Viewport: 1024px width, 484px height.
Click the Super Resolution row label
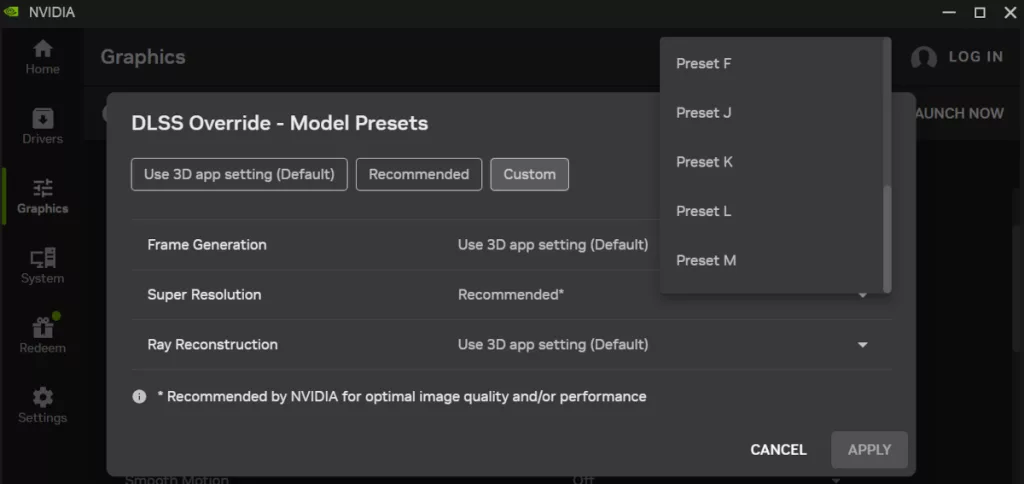point(204,295)
